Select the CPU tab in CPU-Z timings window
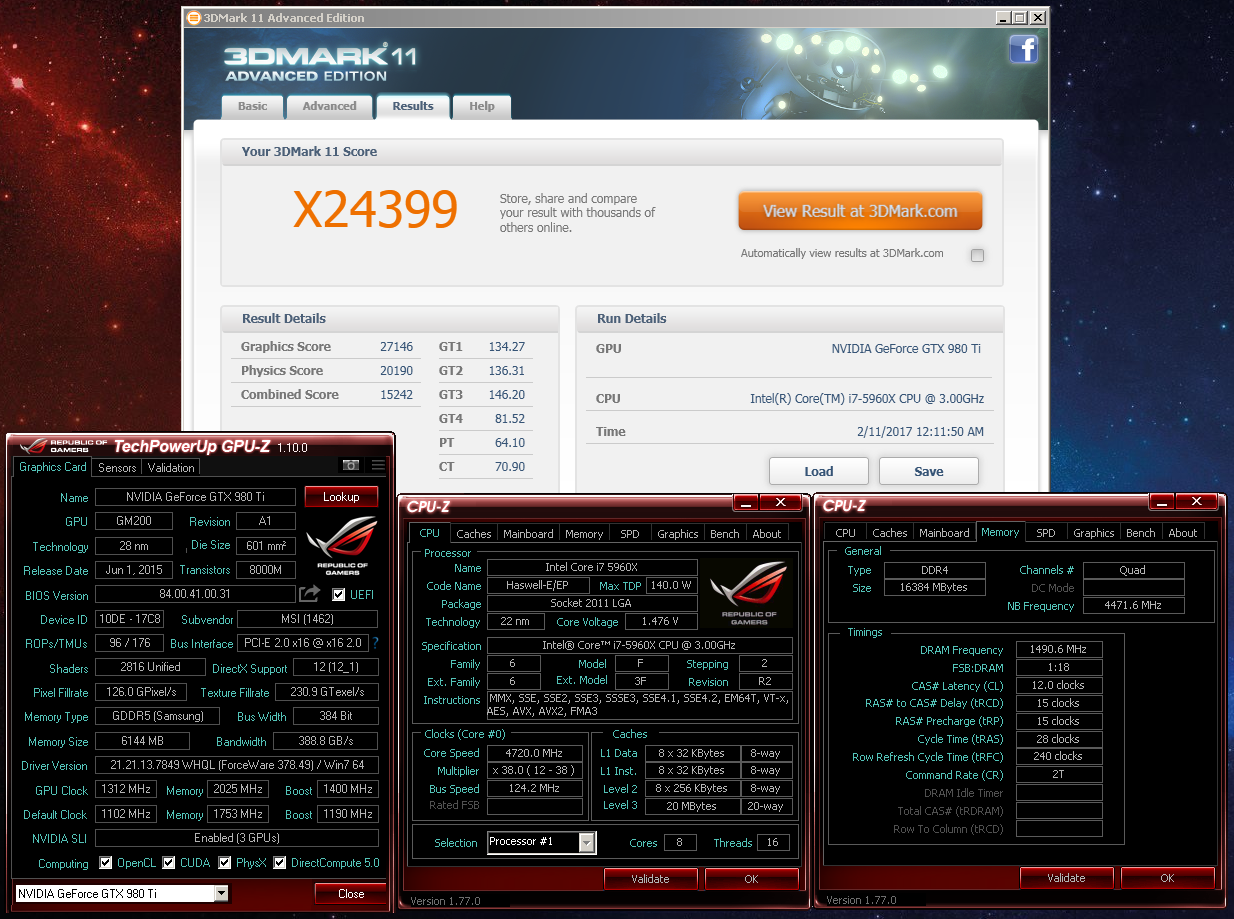 point(846,533)
